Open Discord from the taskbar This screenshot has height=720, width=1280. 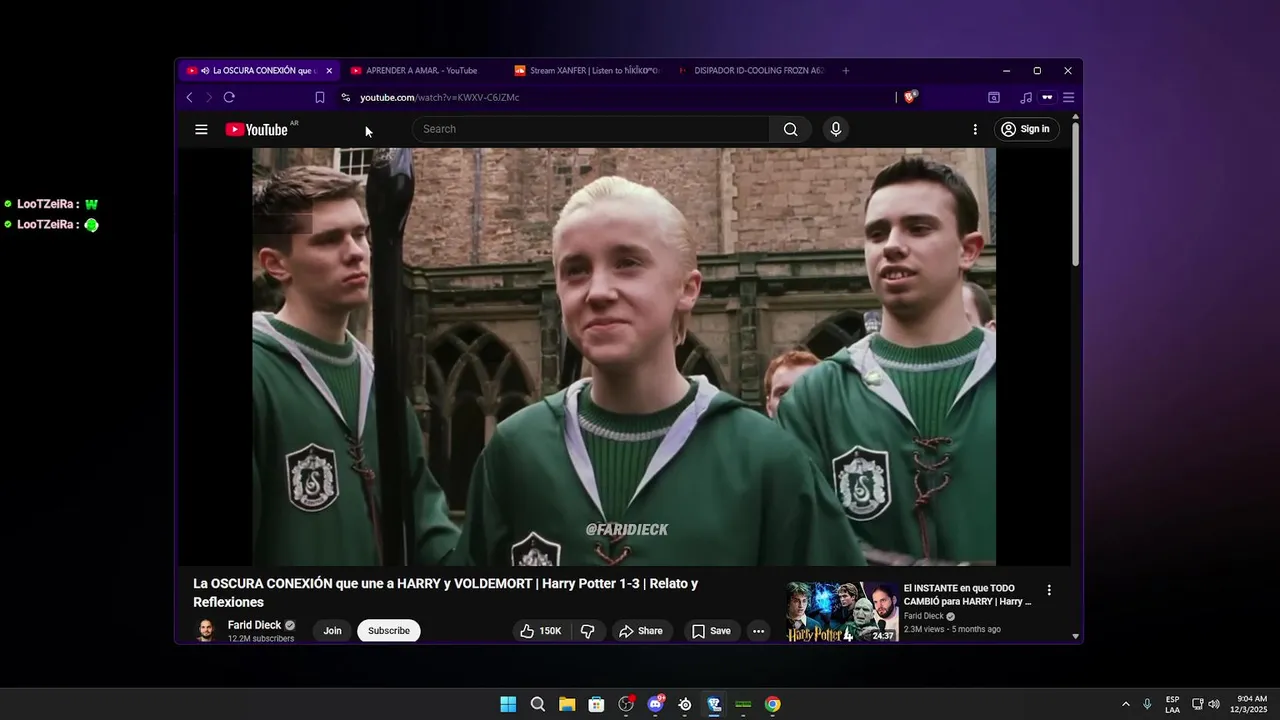(x=655, y=704)
